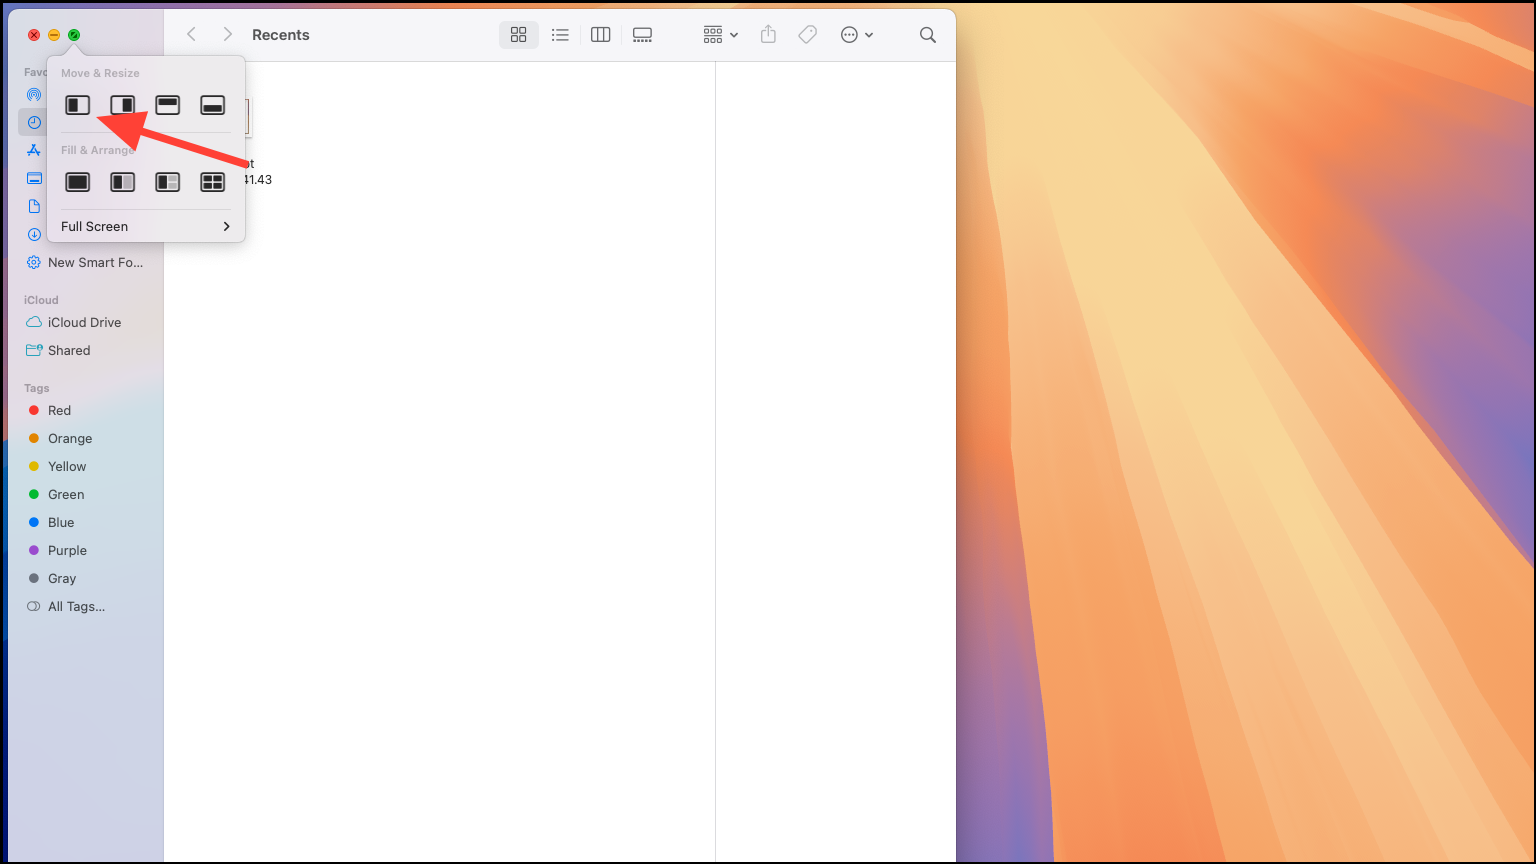
Task: Switch to icon view
Action: click(518, 35)
